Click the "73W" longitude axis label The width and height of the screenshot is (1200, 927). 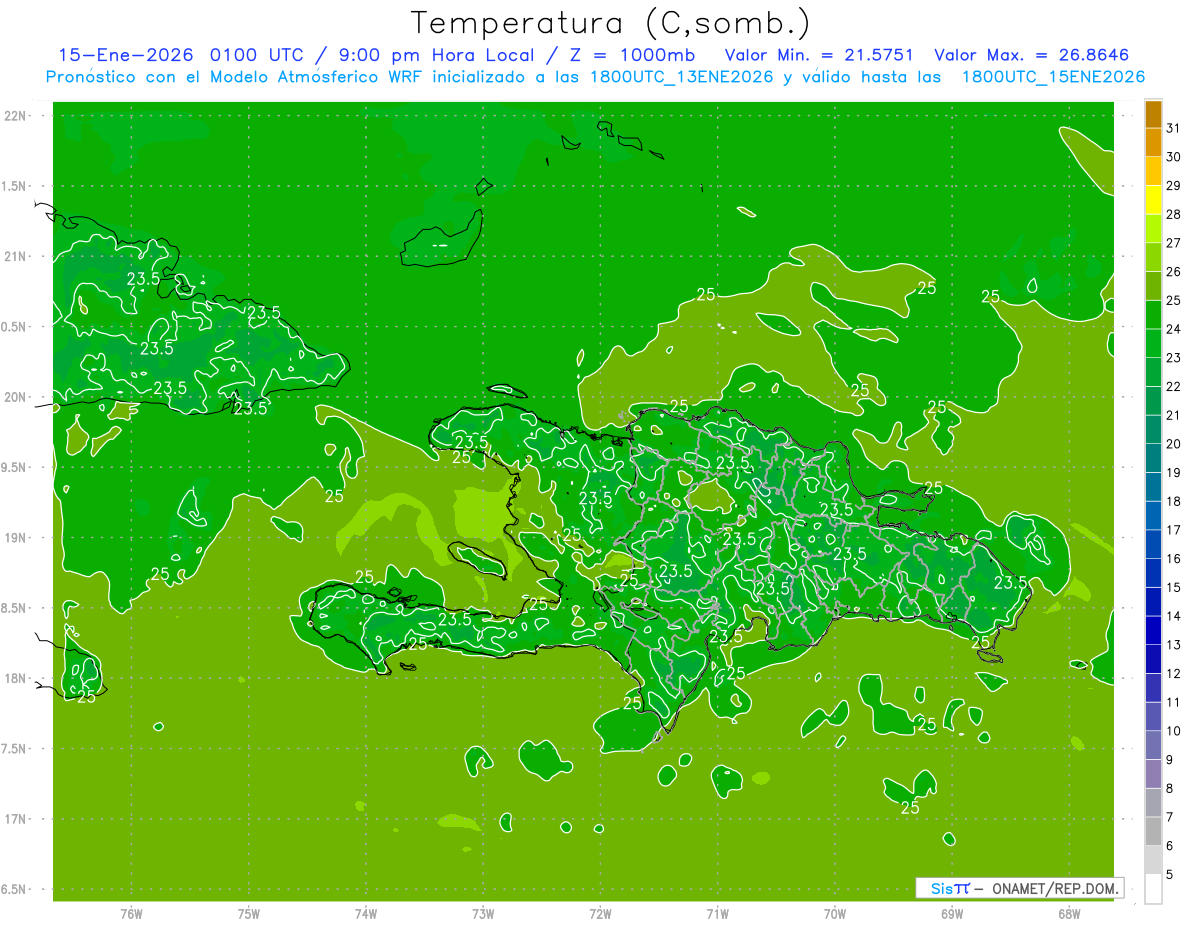(x=483, y=913)
